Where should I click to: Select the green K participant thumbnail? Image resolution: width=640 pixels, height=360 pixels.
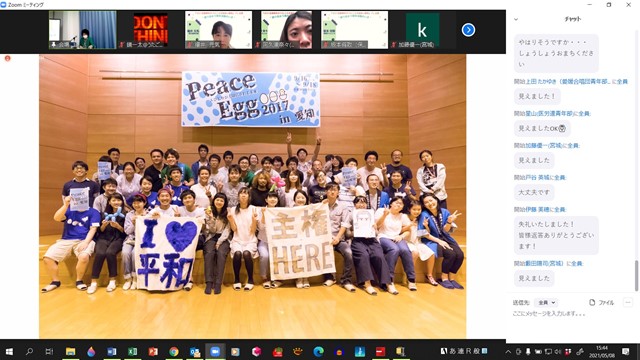pos(422,30)
